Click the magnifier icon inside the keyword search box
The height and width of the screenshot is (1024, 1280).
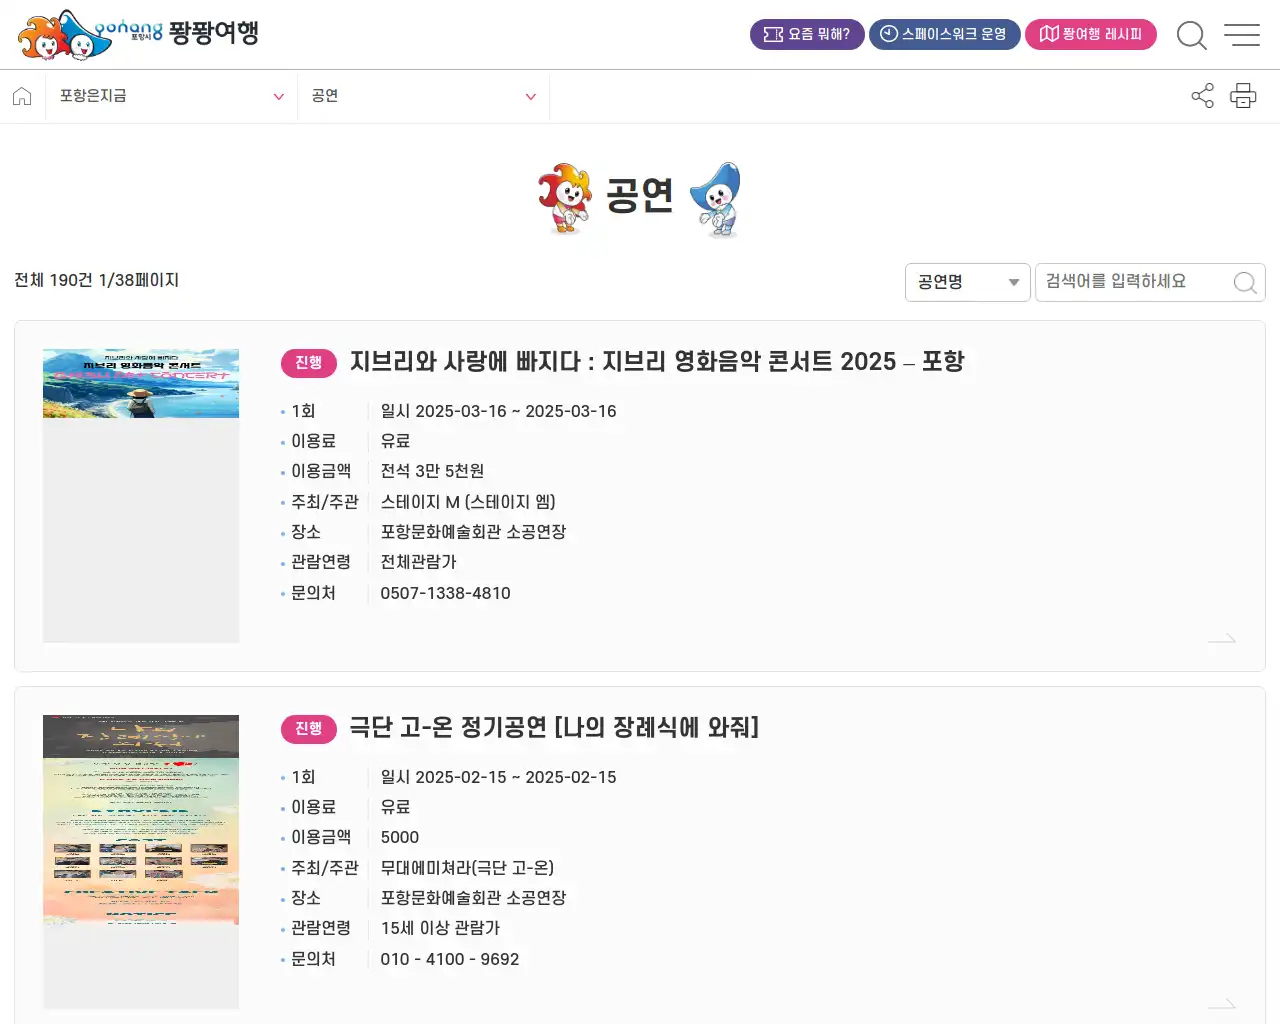[x=1244, y=282]
